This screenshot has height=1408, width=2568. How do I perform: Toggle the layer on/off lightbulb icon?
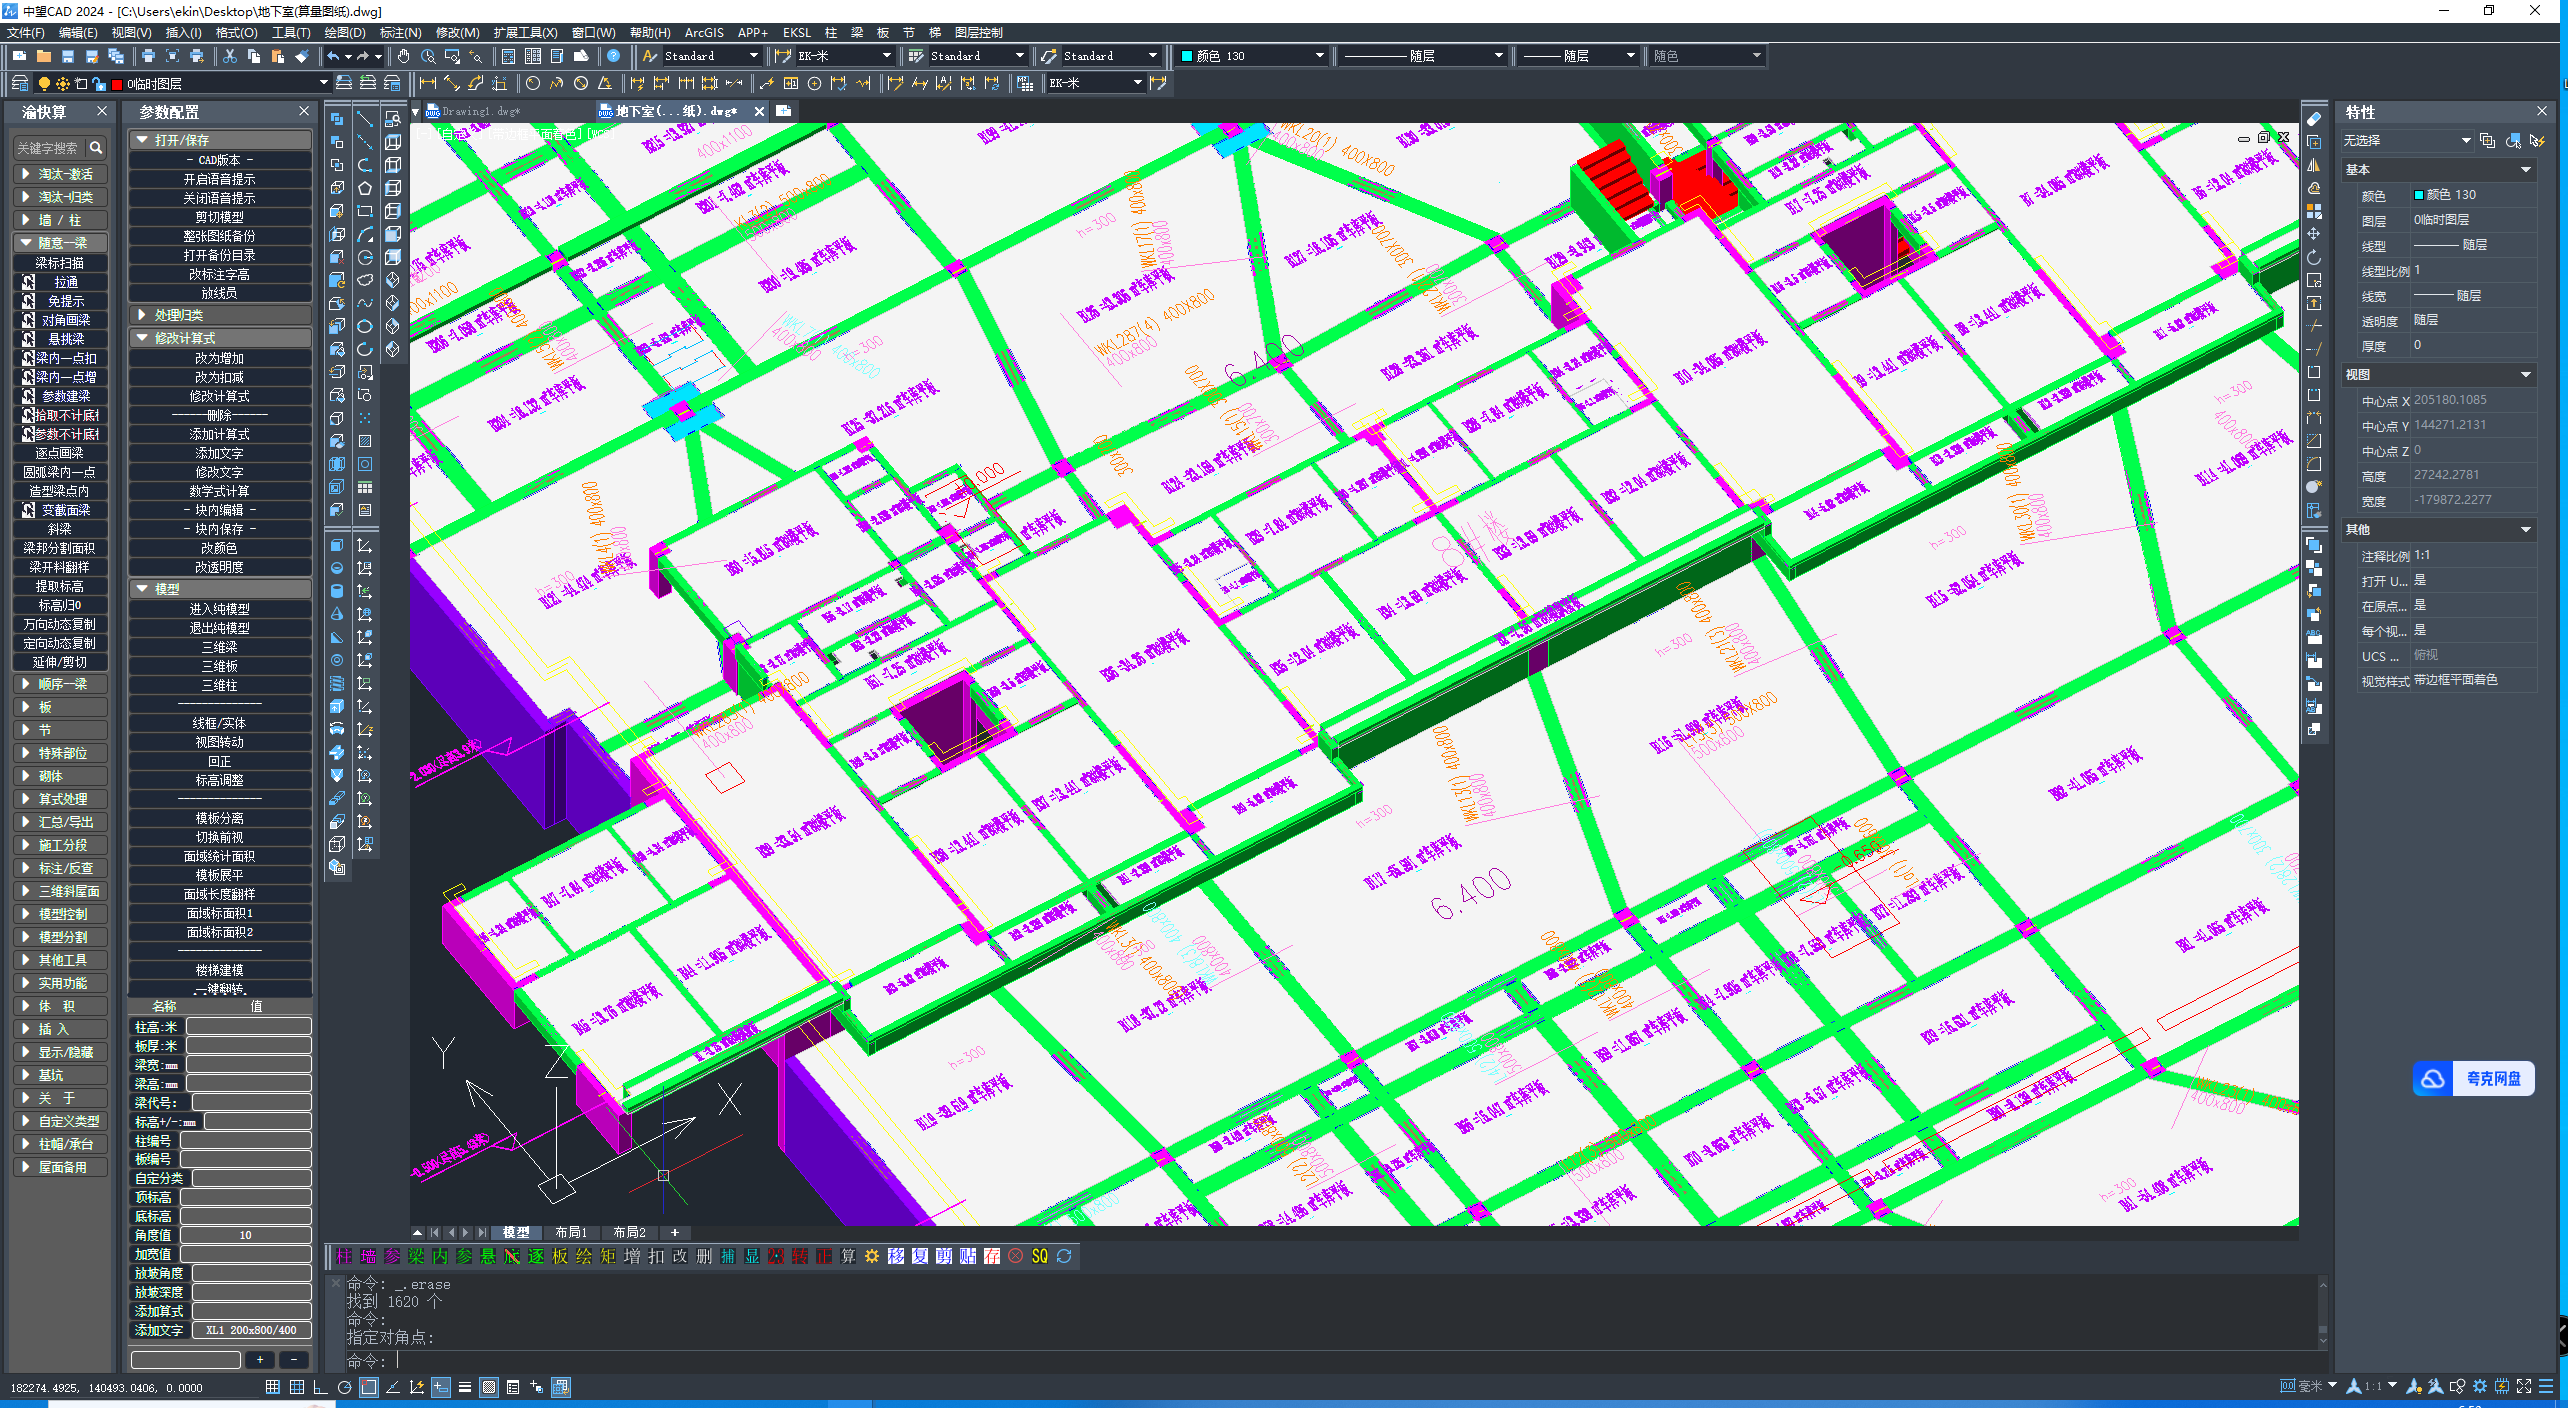(x=44, y=84)
